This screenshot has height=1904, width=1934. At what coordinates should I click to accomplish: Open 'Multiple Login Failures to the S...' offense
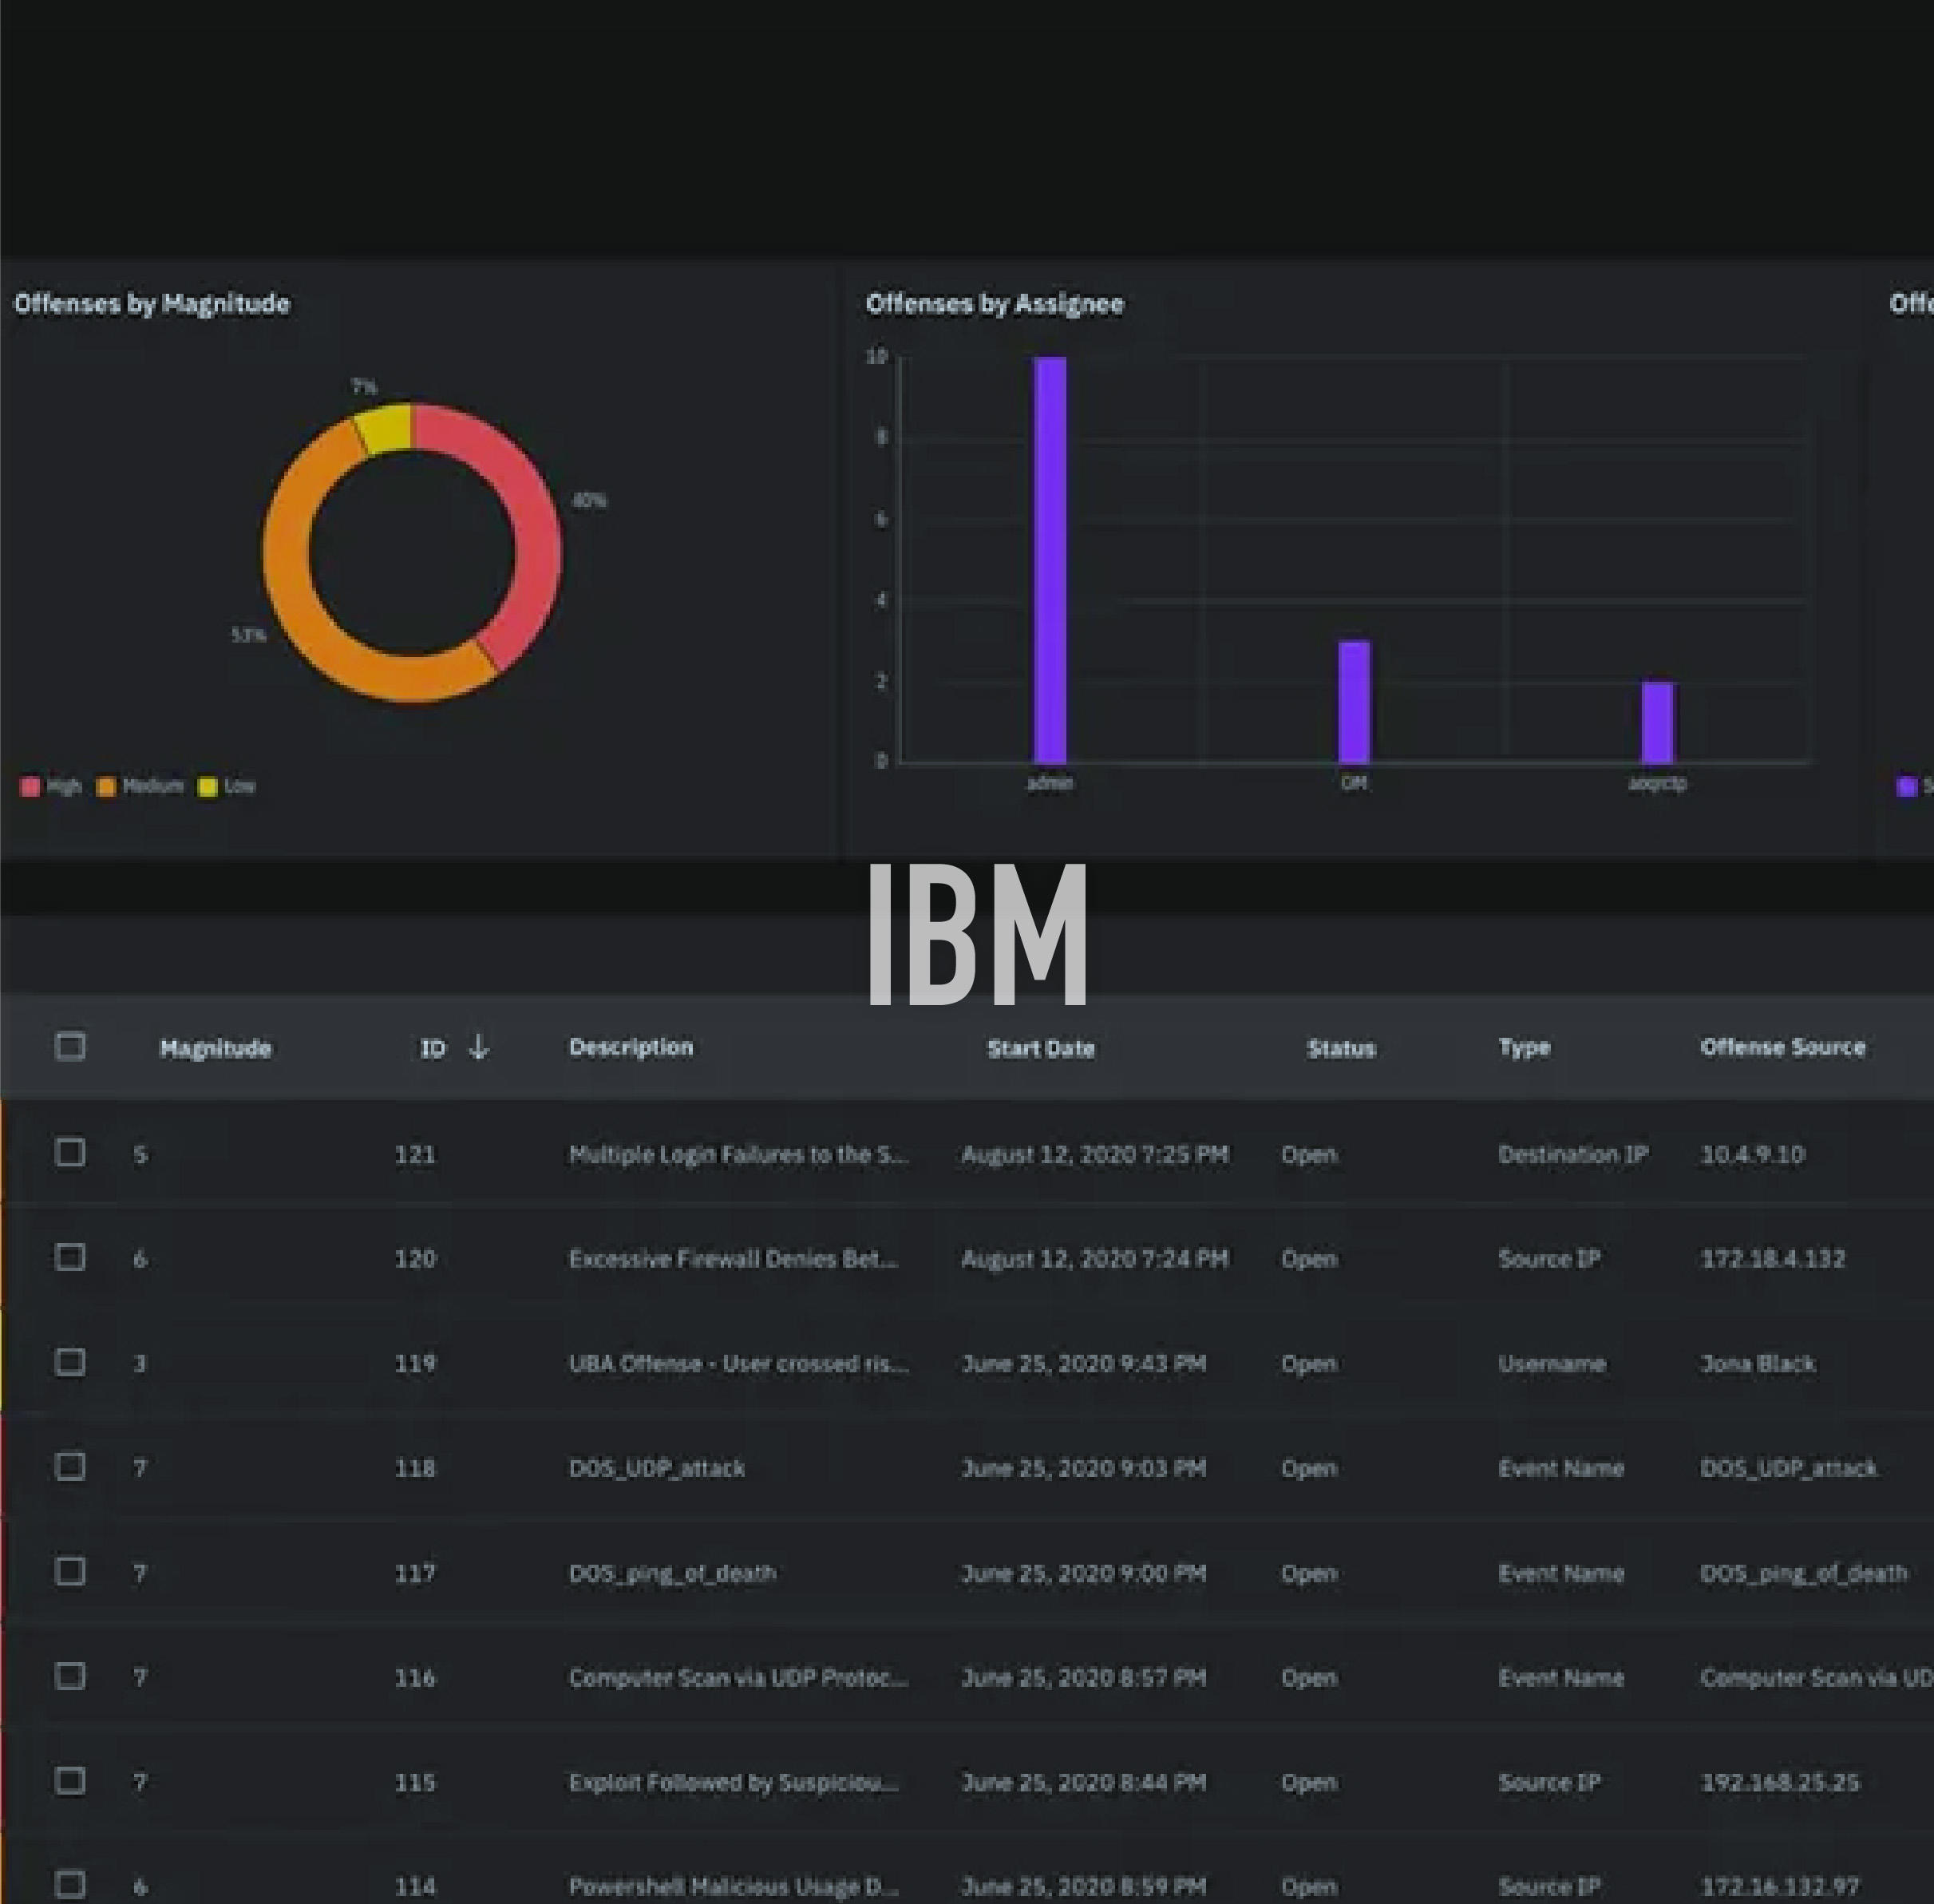click(x=738, y=1154)
